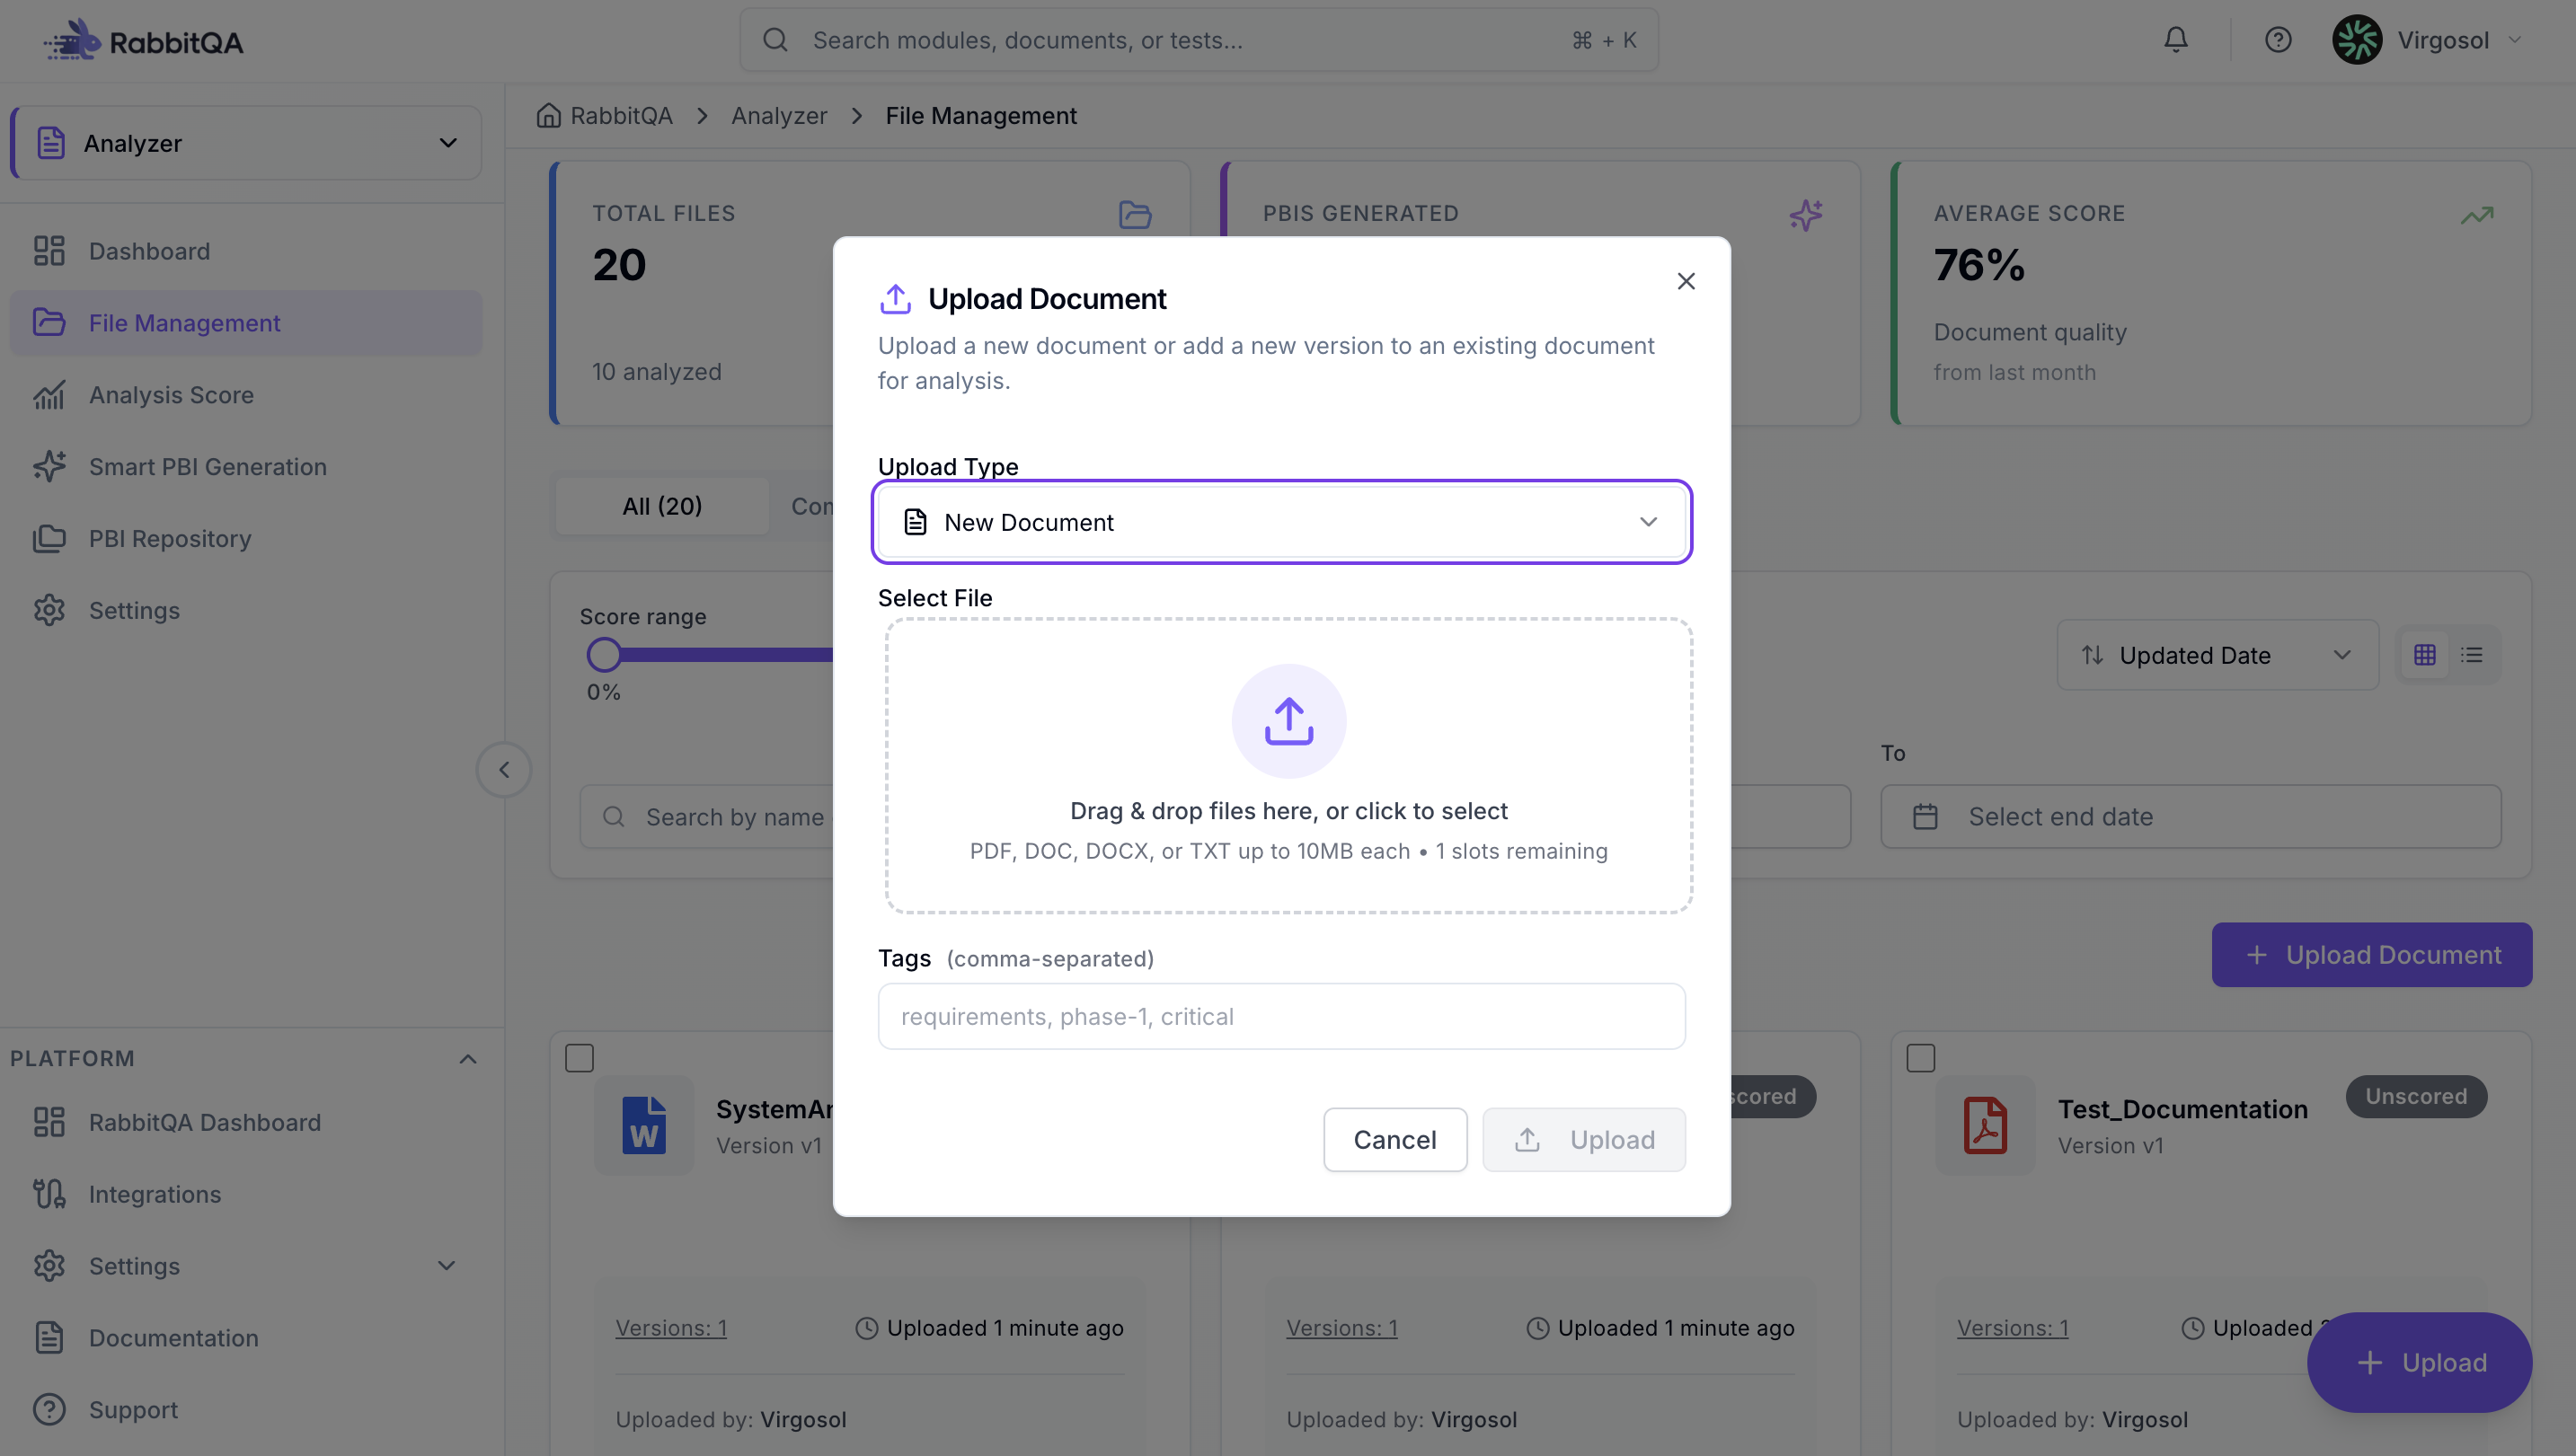The width and height of the screenshot is (2576, 1456).
Task: Click the upload cloud icon in drop zone
Action: pos(1288,721)
